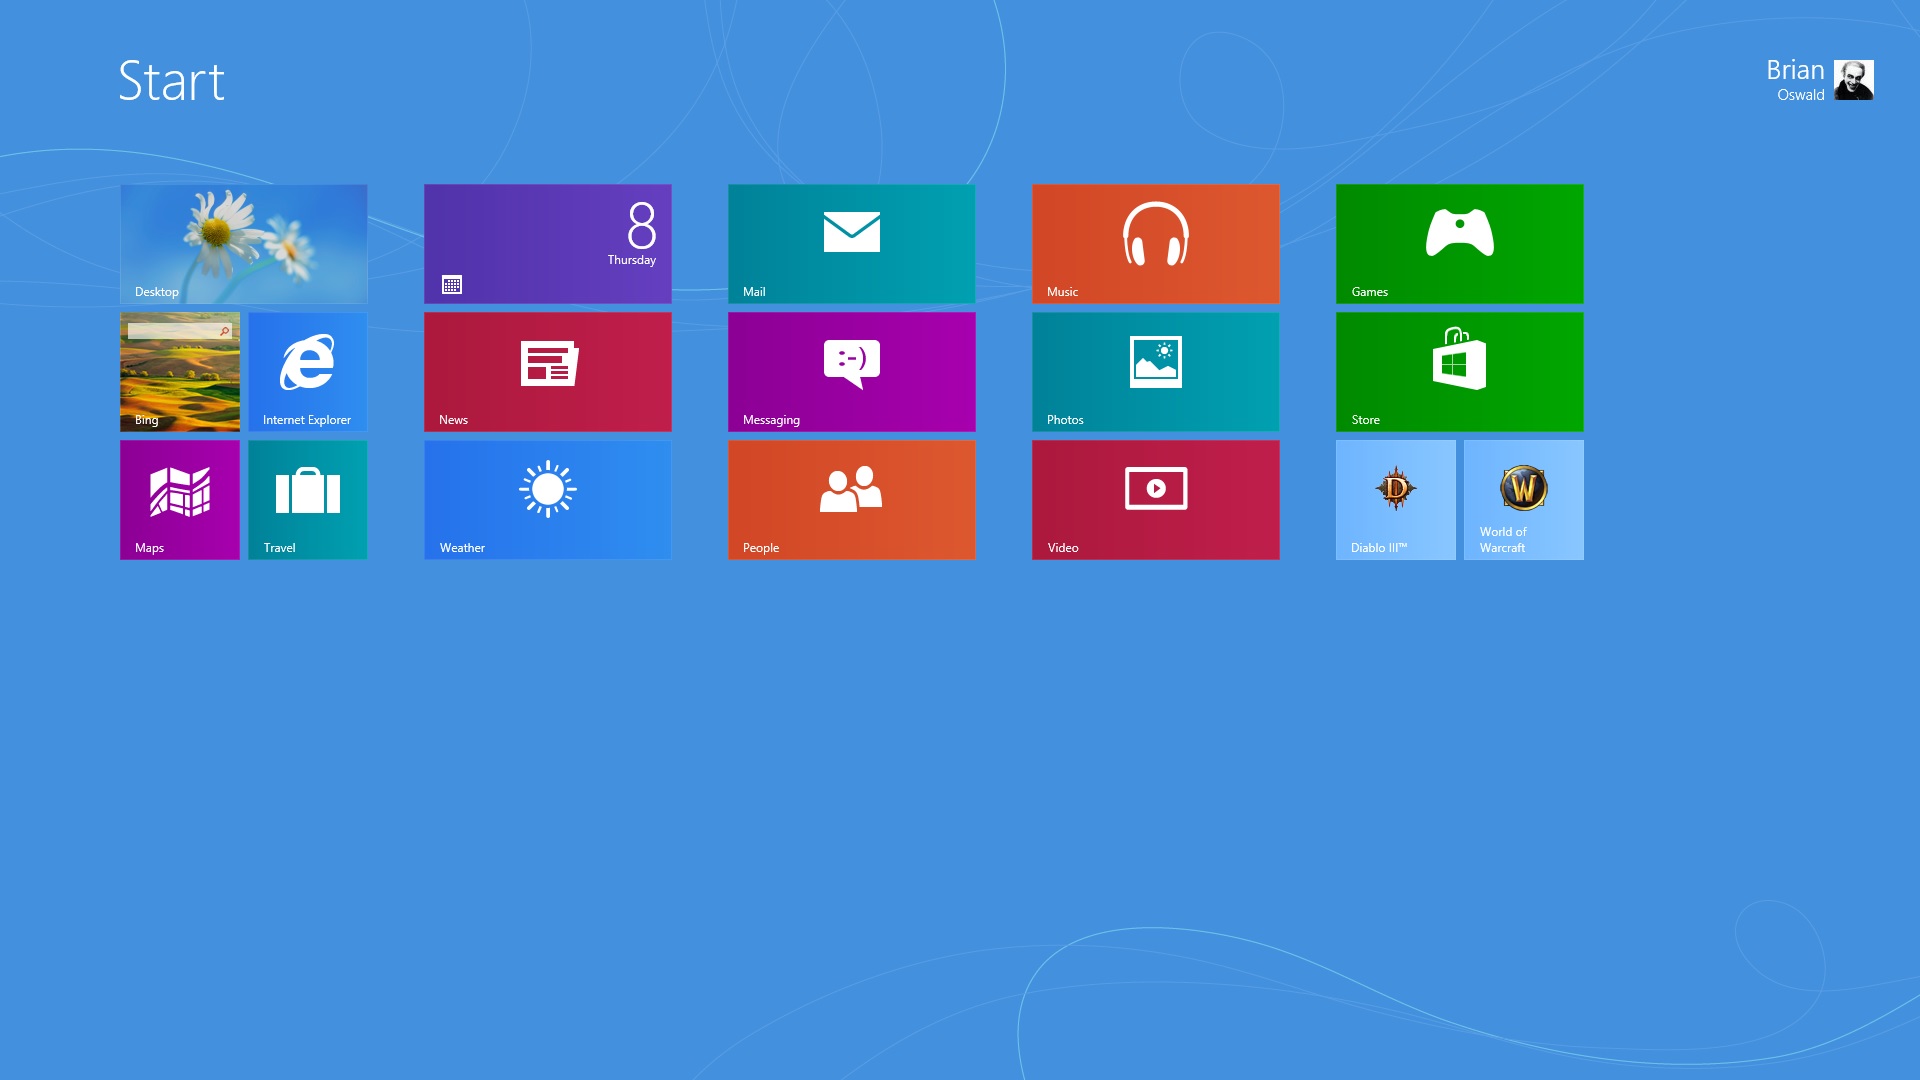The height and width of the screenshot is (1080, 1920).
Task: Open the Travel suitcase tile
Action: pyautogui.click(x=307, y=499)
